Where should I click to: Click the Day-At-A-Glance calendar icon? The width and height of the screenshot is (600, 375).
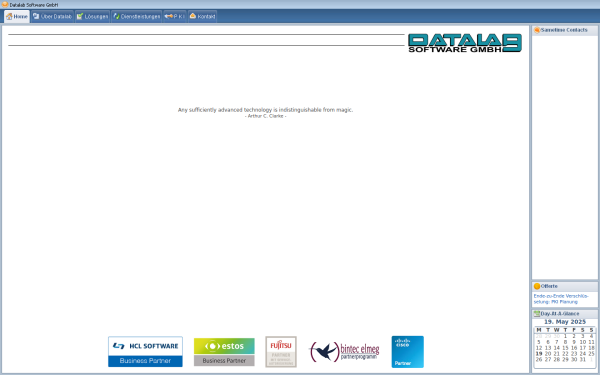click(x=537, y=314)
